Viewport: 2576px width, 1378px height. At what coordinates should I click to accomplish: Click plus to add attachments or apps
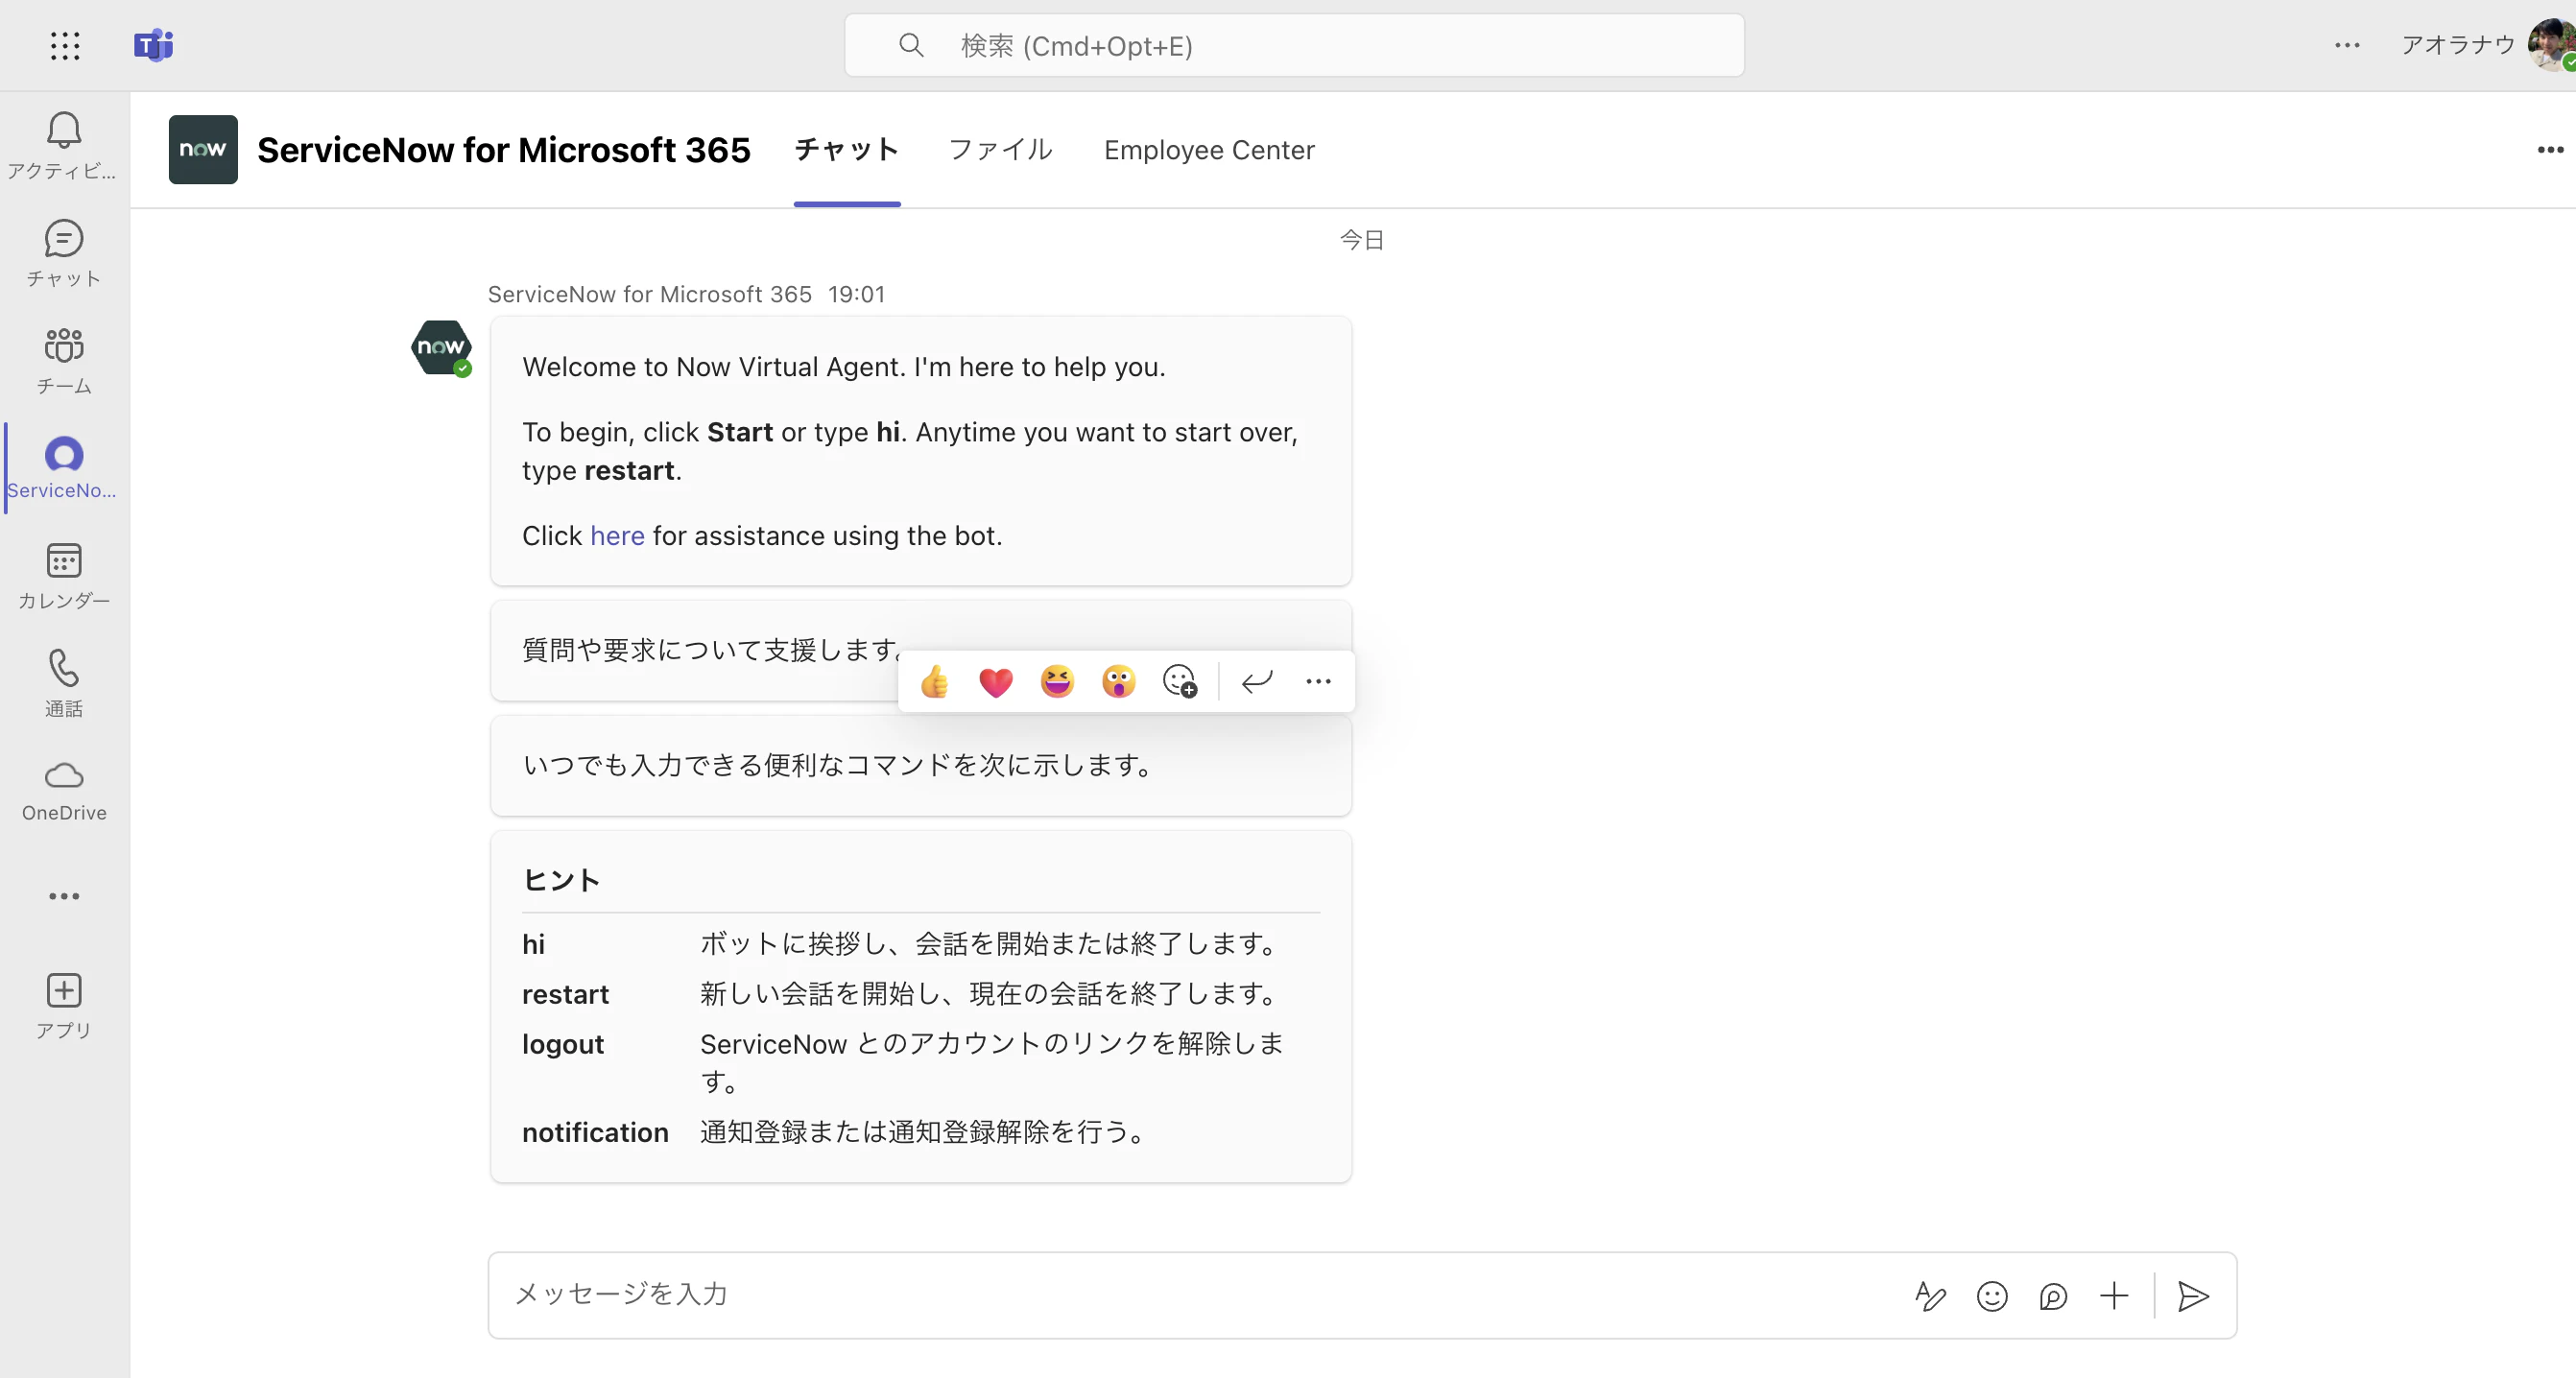[x=2114, y=1296]
